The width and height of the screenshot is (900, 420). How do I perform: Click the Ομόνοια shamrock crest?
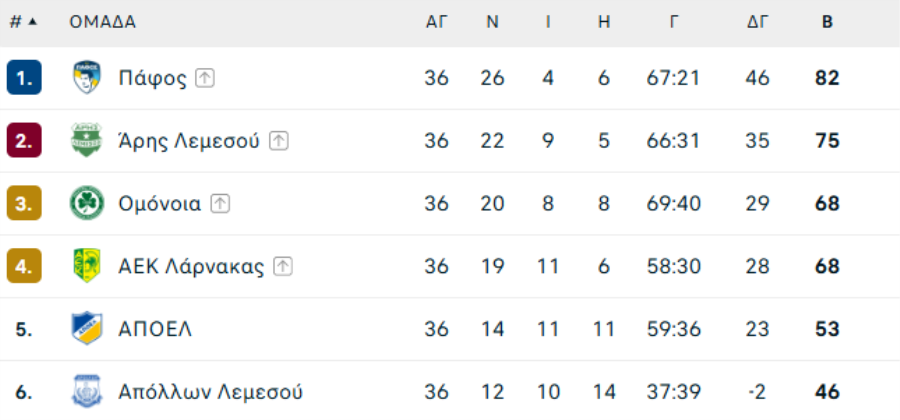click(87, 203)
